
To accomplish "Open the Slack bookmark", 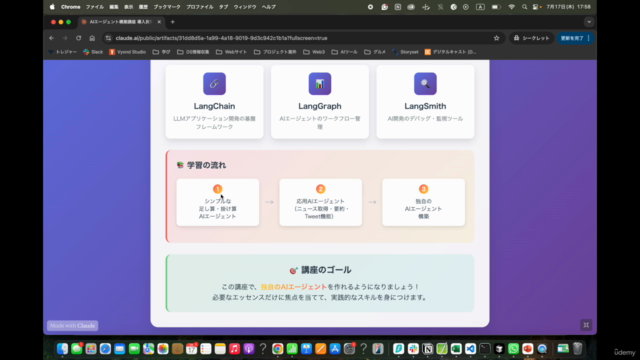I will [x=93, y=52].
